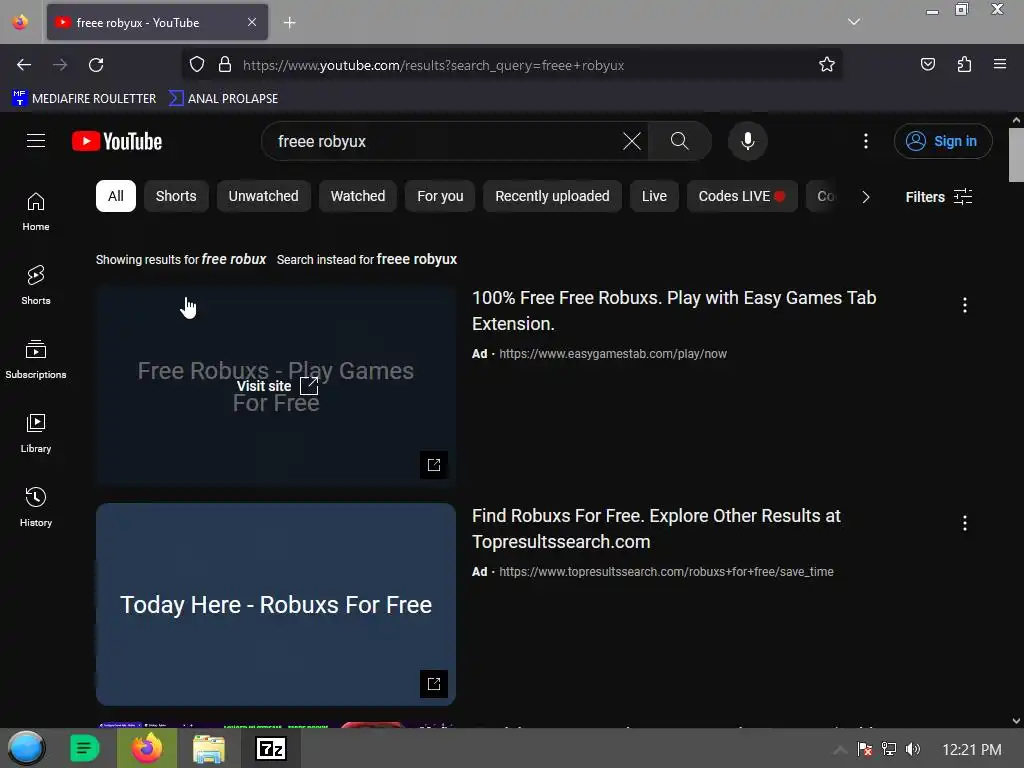Viewport: 1024px width, 768px height.
Task: Reload the page
Action: 96,65
